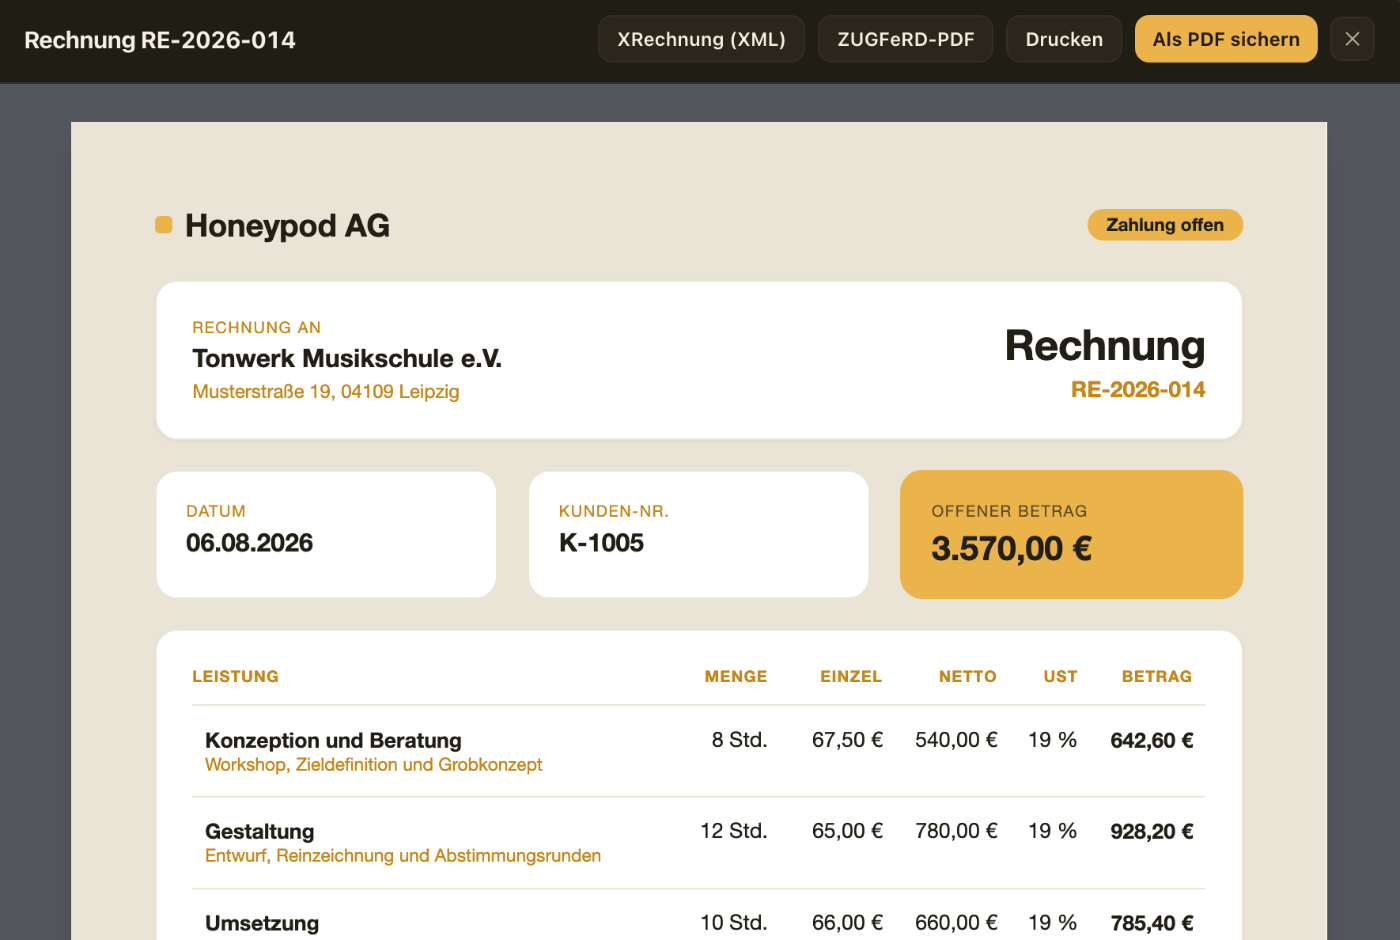Click description Entwurf, Reinzeichnung und Abstimmungsrunden
This screenshot has width=1400, height=940.
pyautogui.click(x=403, y=856)
